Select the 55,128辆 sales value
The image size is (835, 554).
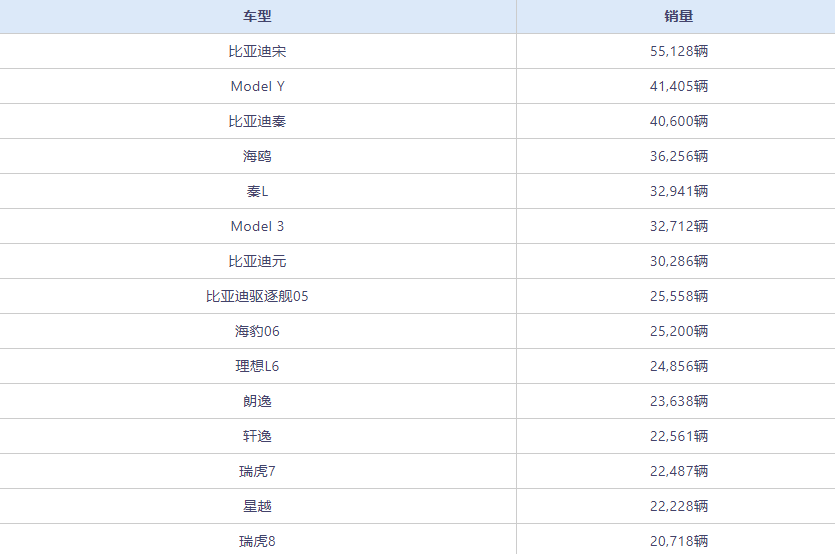pos(679,51)
